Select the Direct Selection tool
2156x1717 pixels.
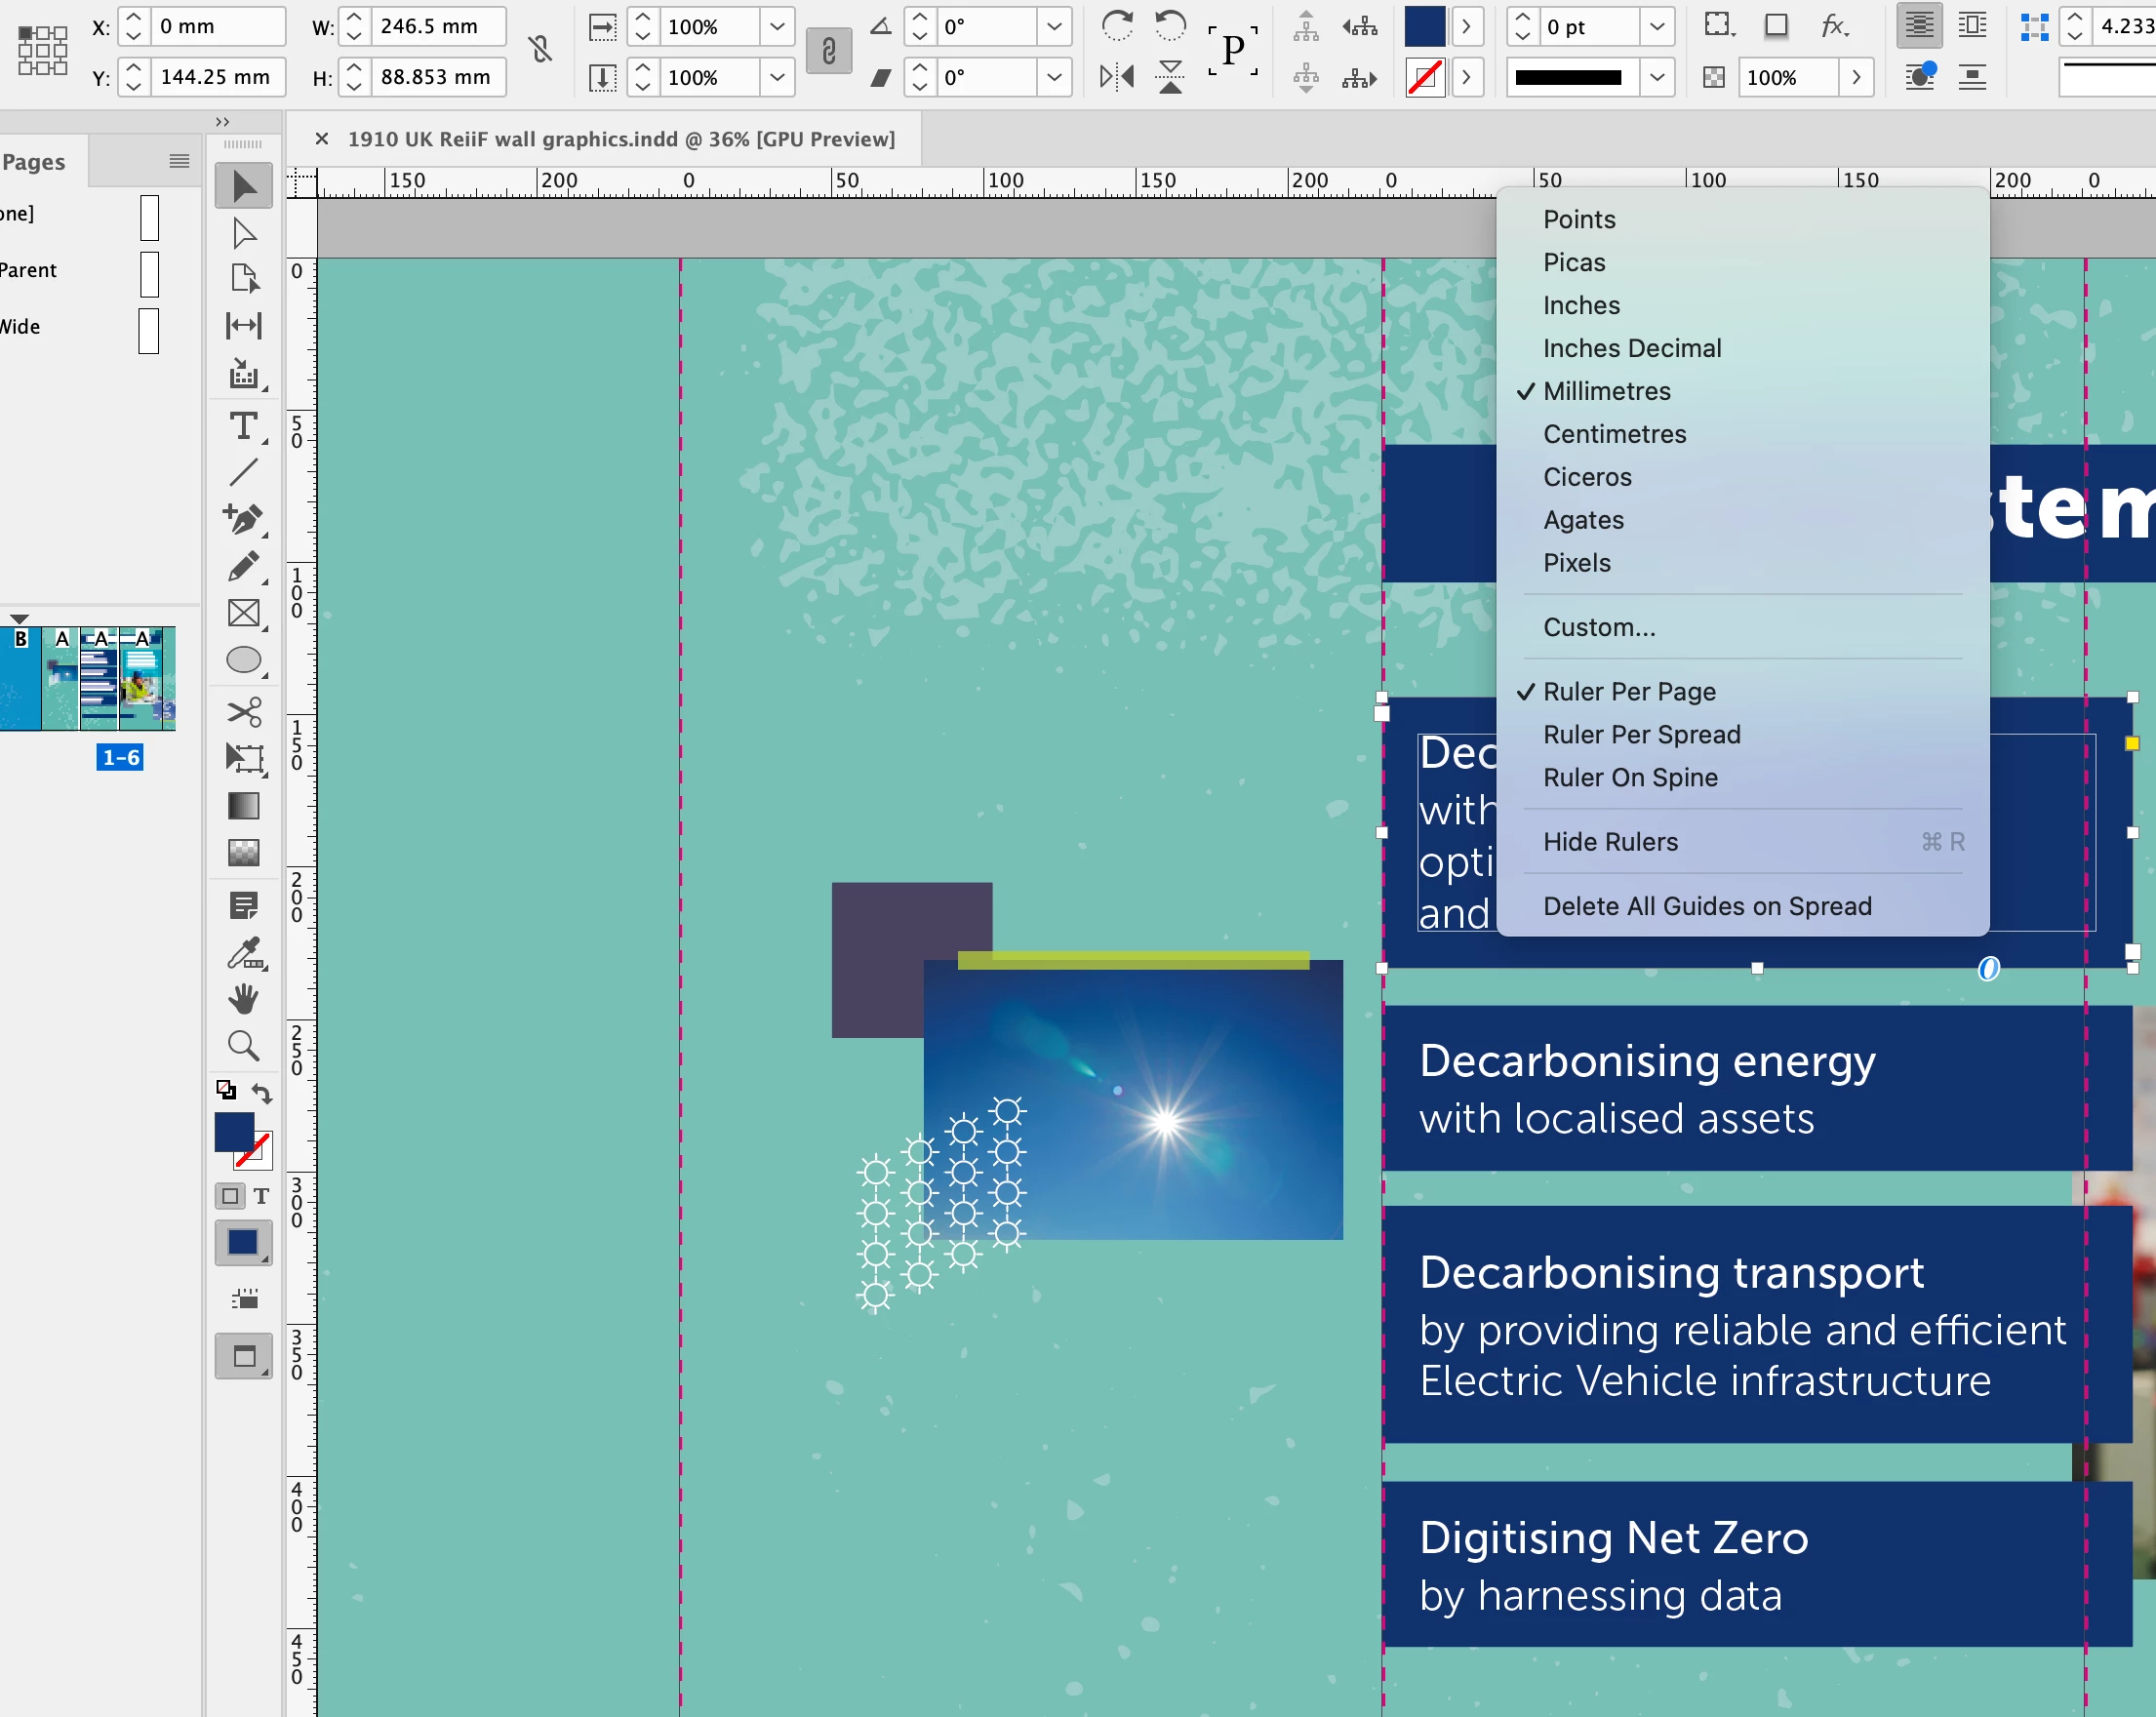tap(243, 233)
